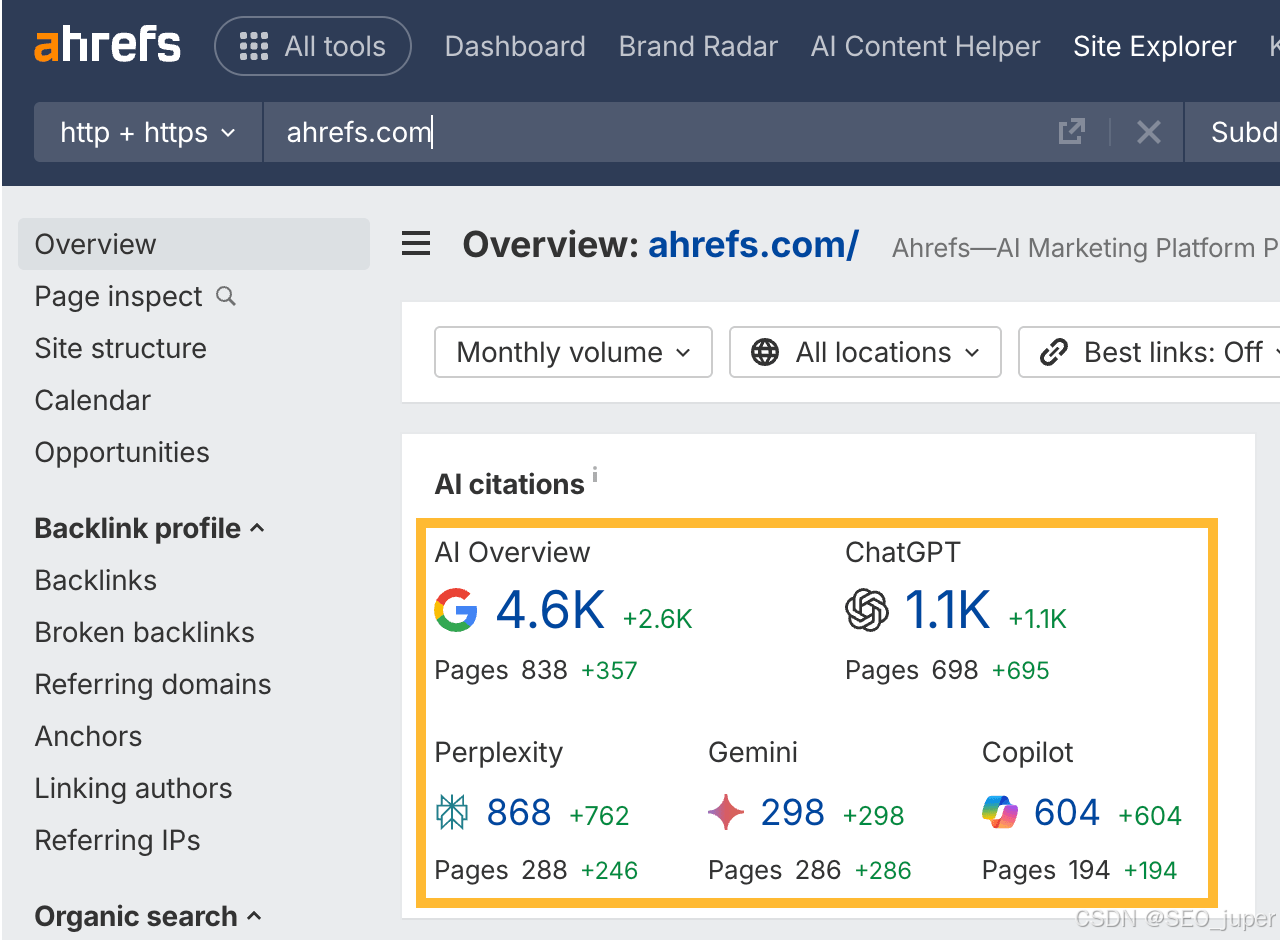Click the +2.6K AI Overview change
This screenshot has width=1280, height=940.
pyautogui.click(x=658, y=619)
